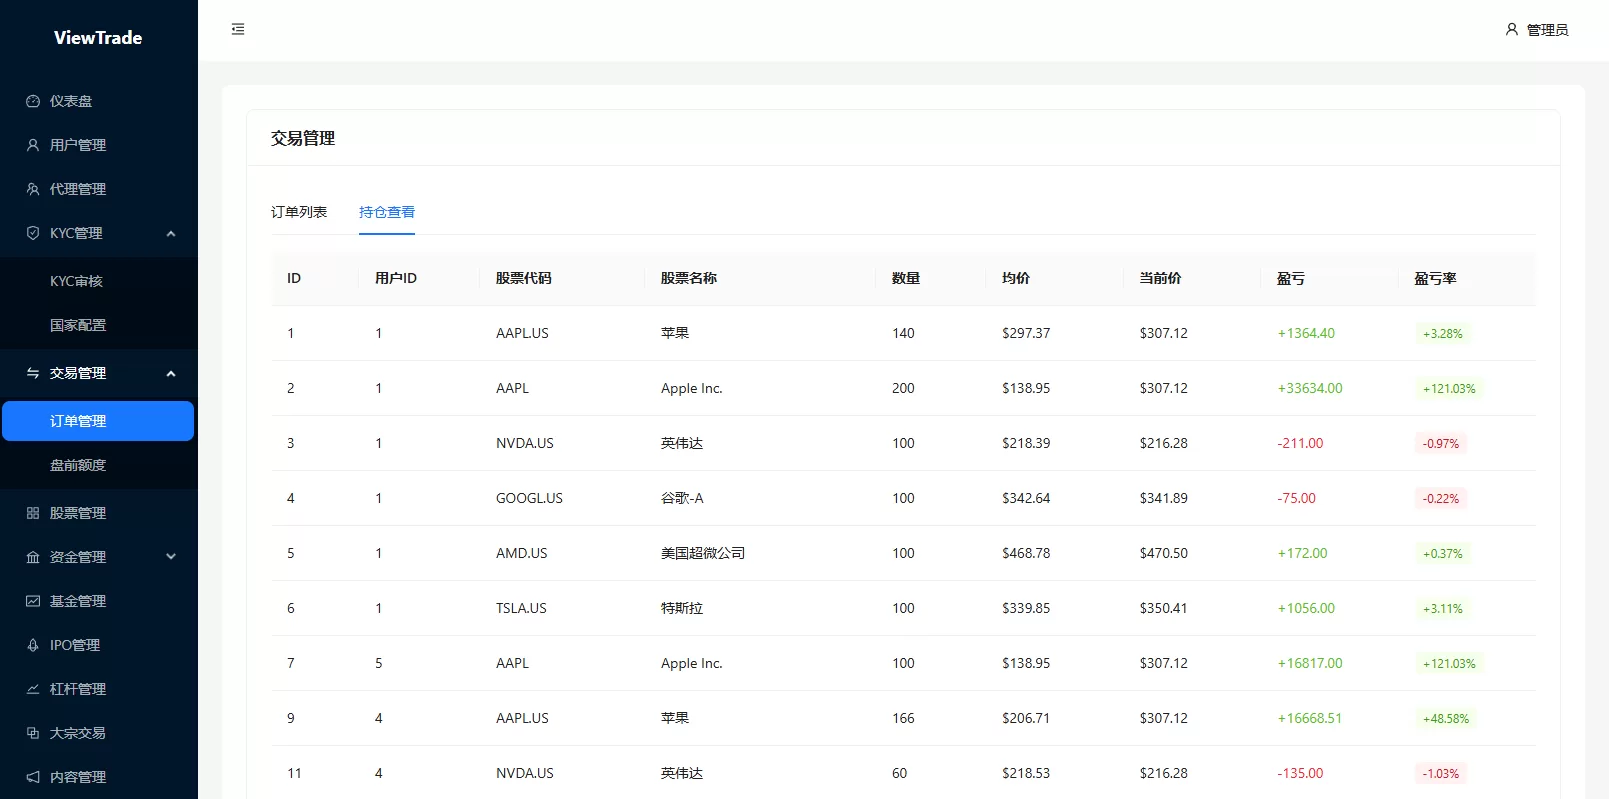Select the 国家配置 submenu item
Screen dimensions: 1609x799
[x=99, y=325]
